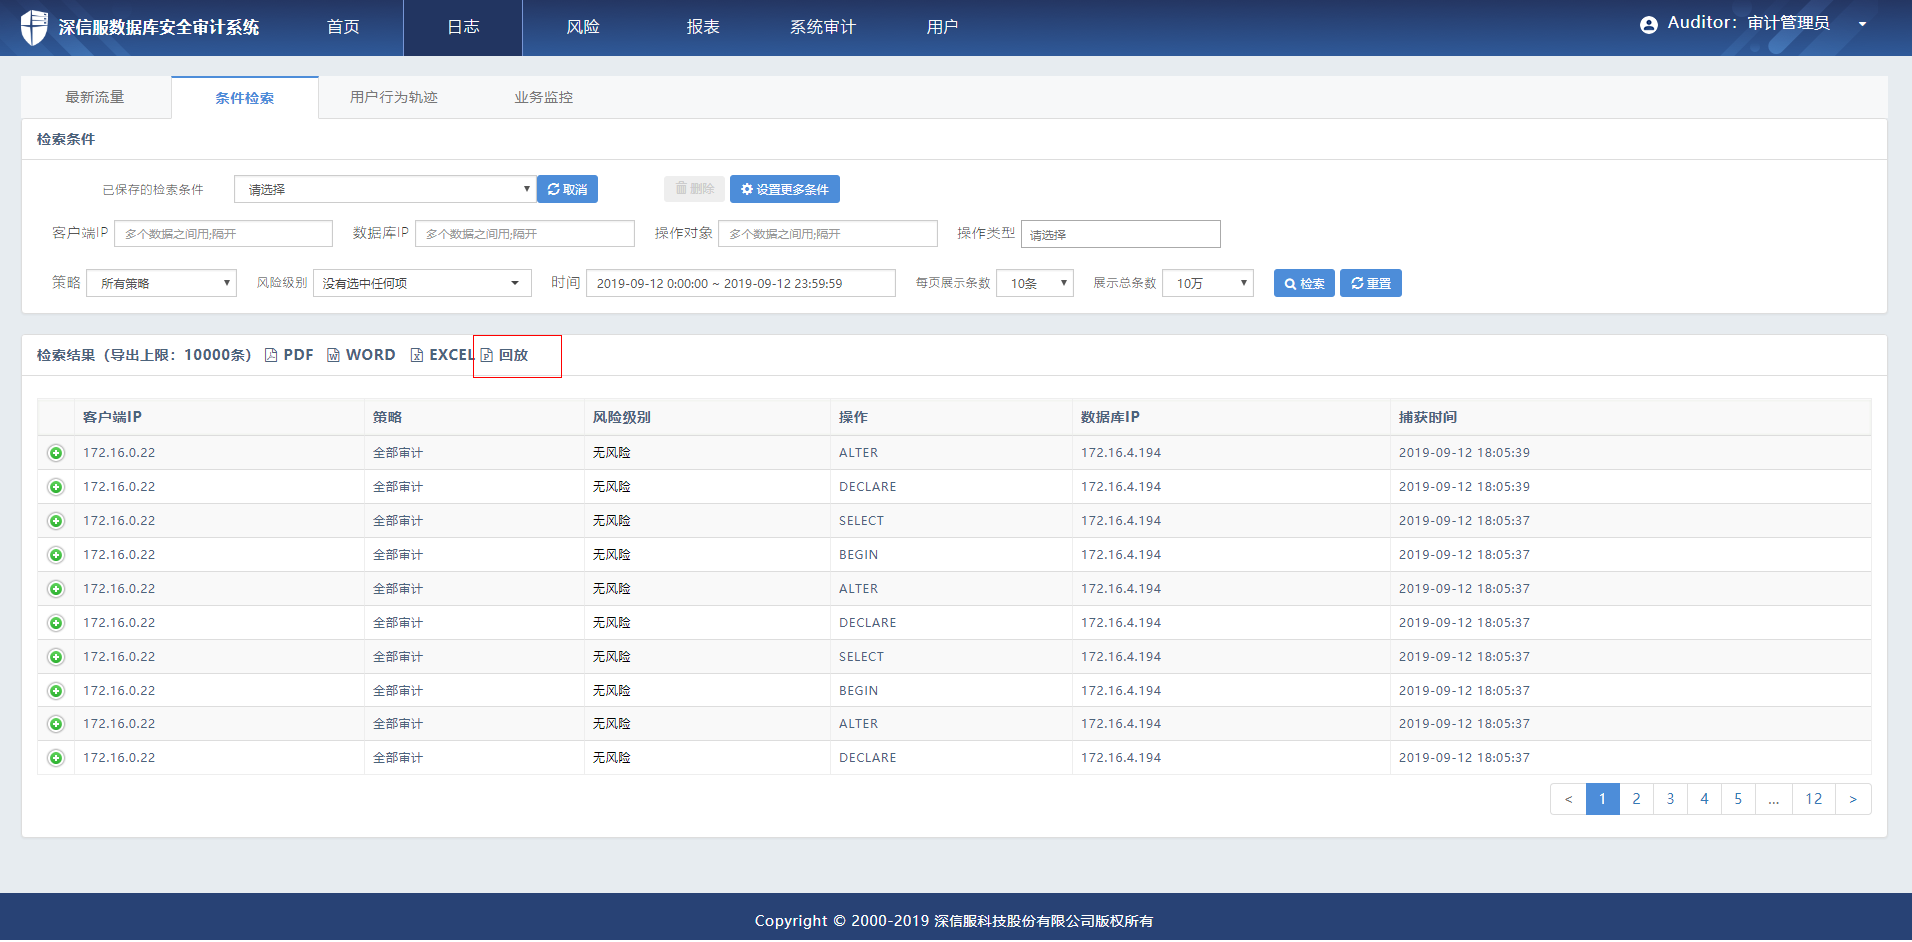Click the 重置 reset button
The image size is (1912, 942).
[x=1370, y=284]
